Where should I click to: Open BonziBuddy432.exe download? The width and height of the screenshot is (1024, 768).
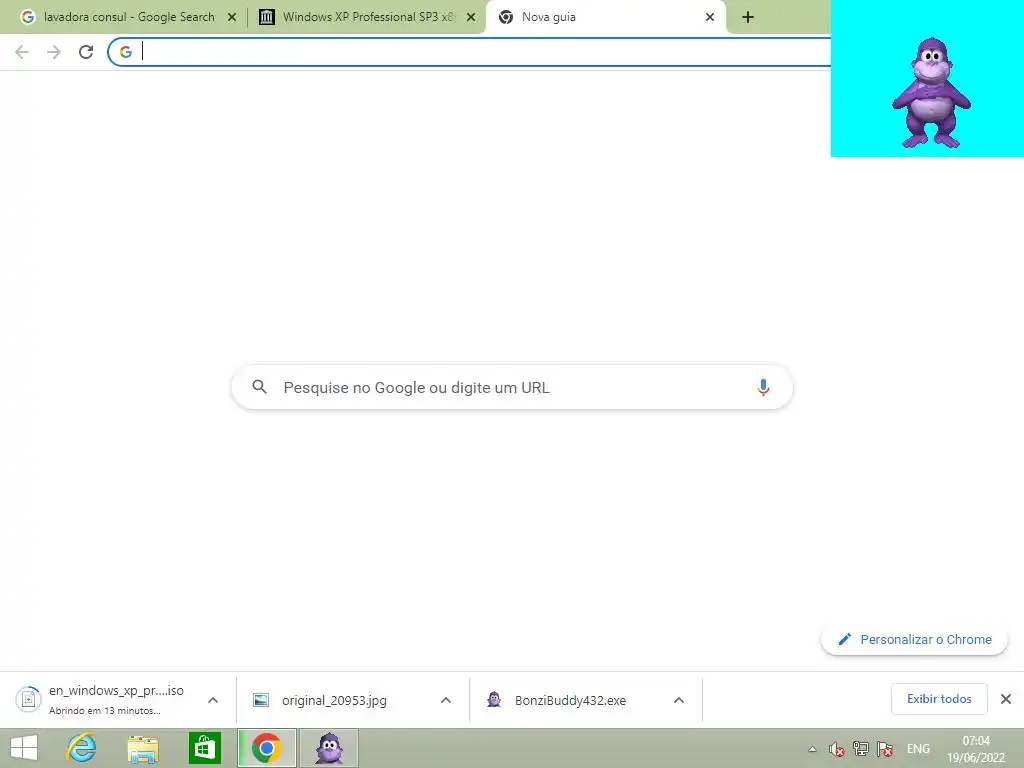(569, 700)
